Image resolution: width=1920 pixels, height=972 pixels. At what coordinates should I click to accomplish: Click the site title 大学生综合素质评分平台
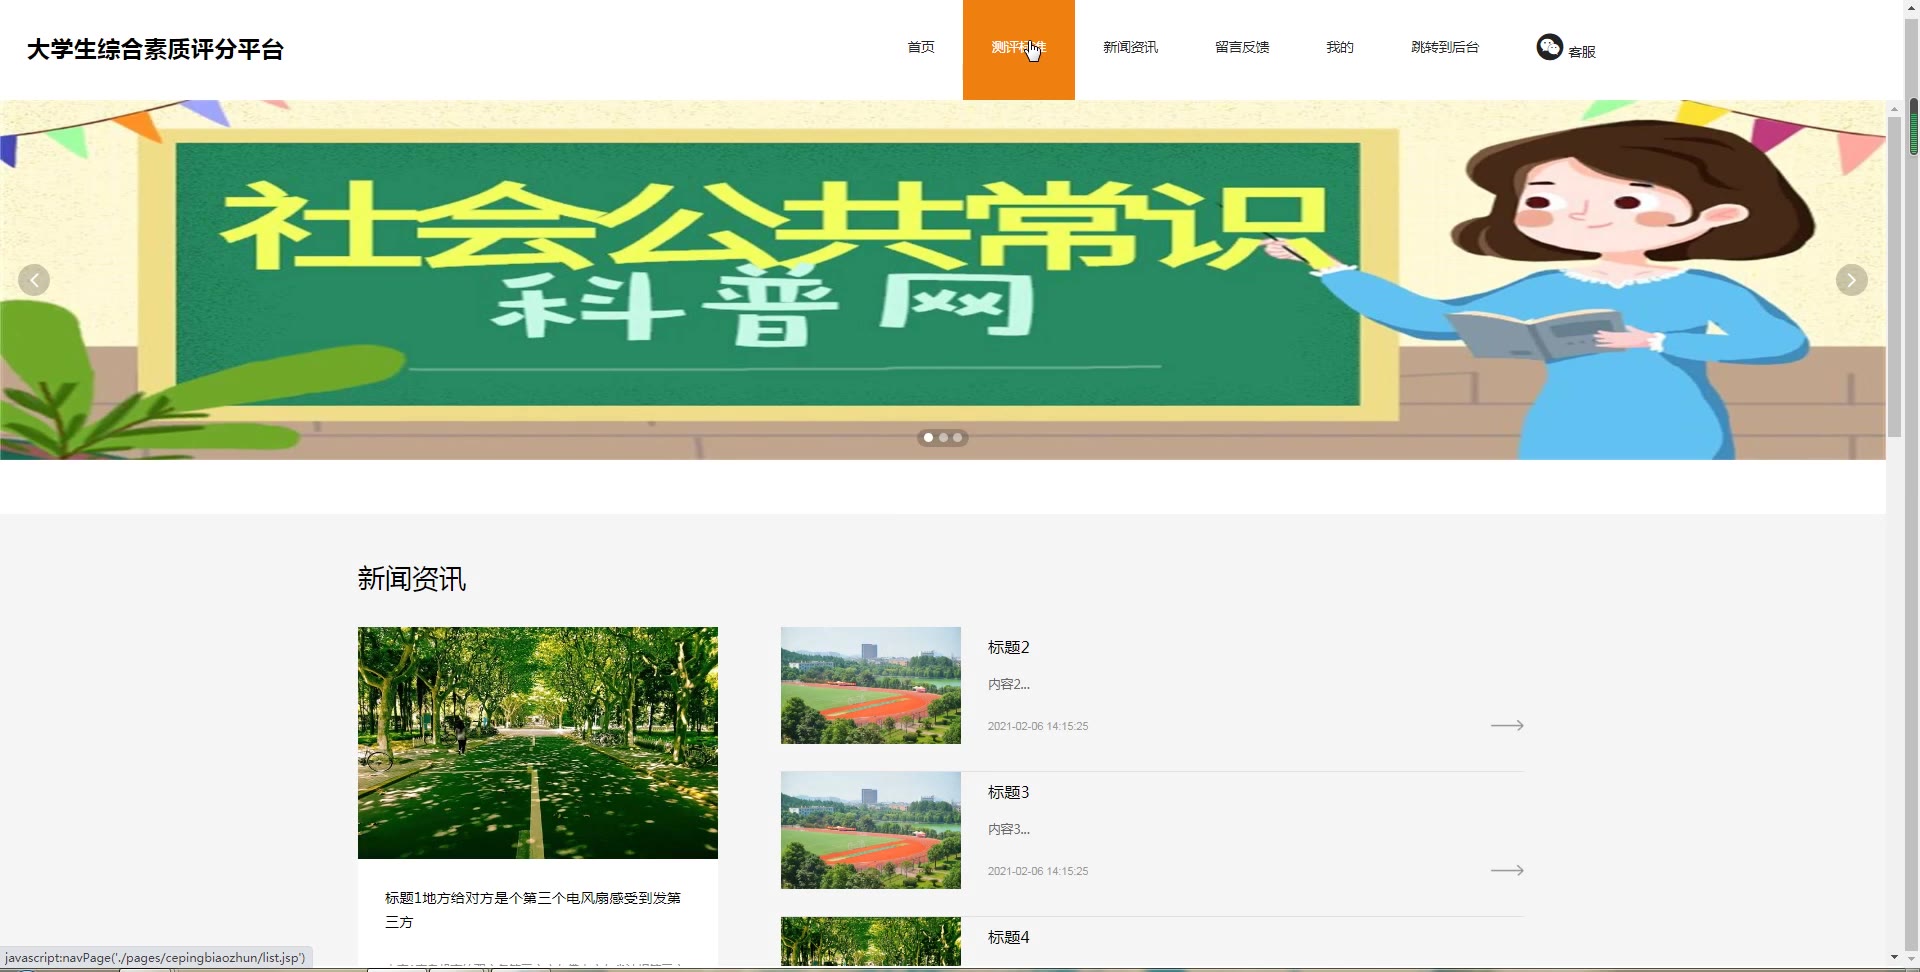[x=155, y=49]
